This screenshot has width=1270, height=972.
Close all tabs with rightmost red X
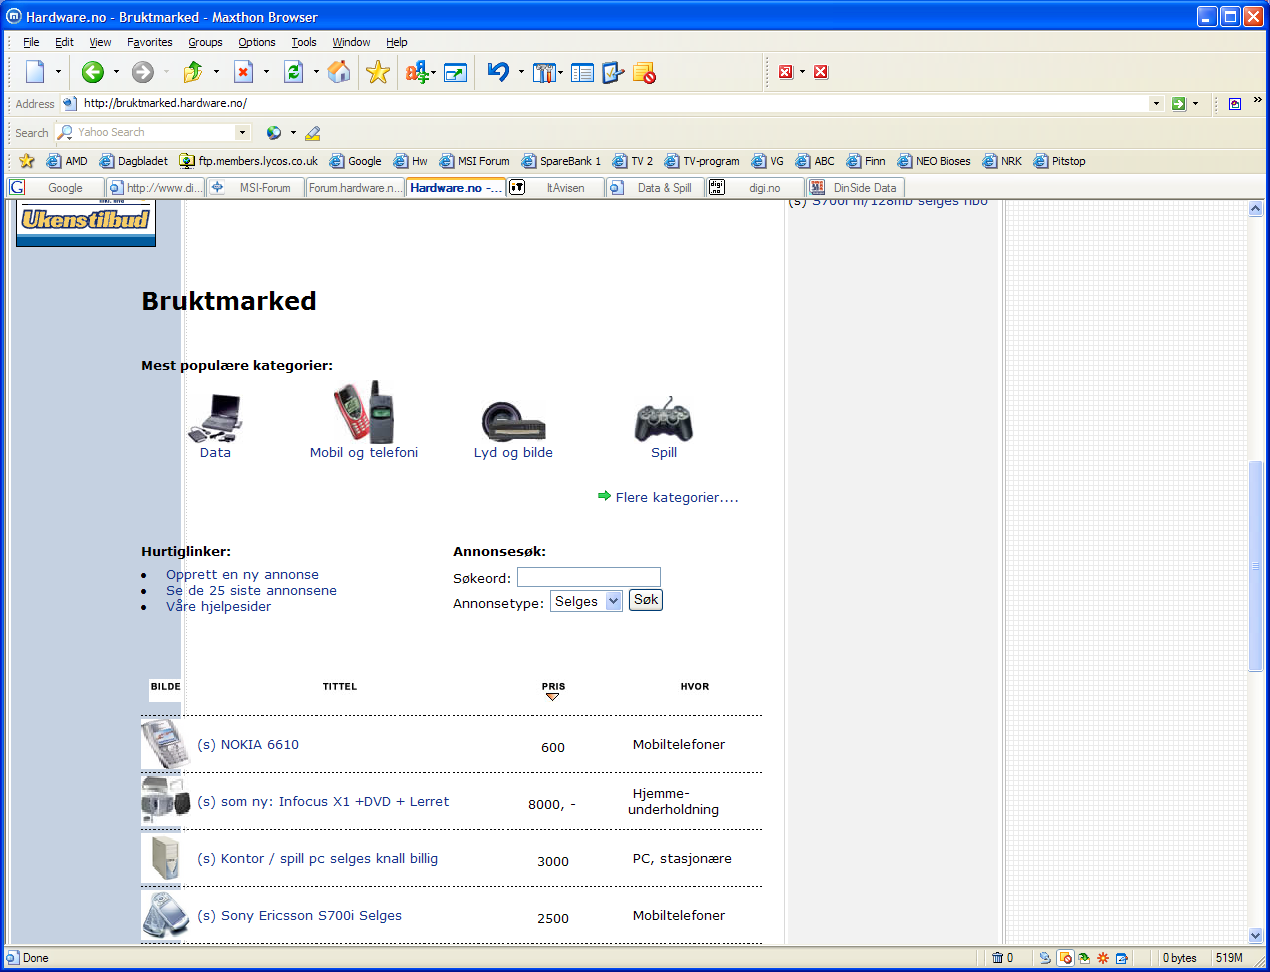821,72
